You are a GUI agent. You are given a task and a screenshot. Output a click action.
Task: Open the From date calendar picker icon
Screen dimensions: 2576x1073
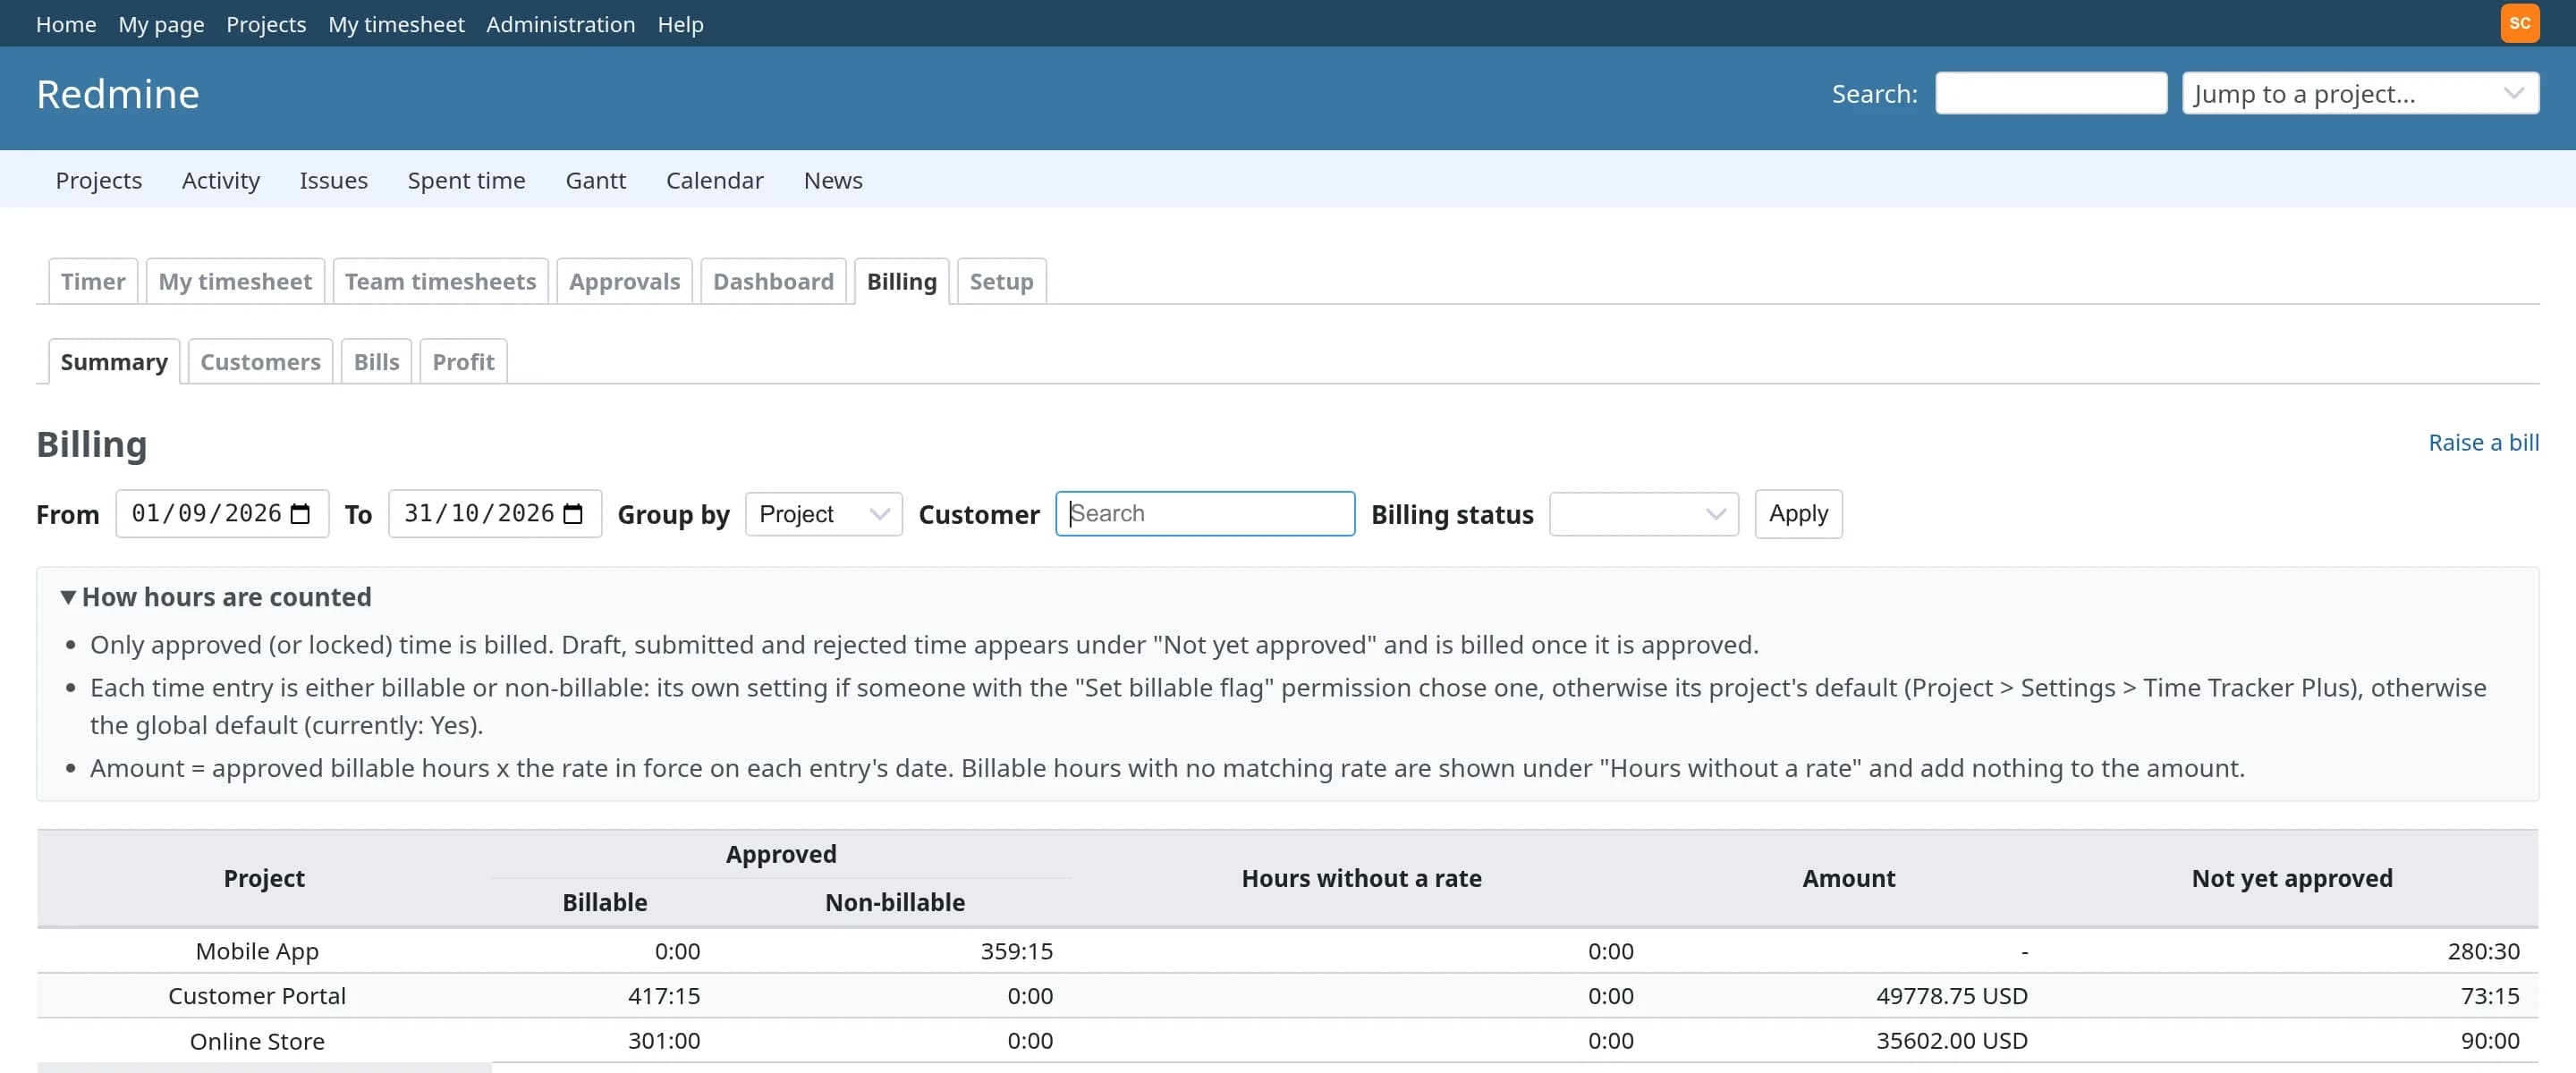(300, 514)
